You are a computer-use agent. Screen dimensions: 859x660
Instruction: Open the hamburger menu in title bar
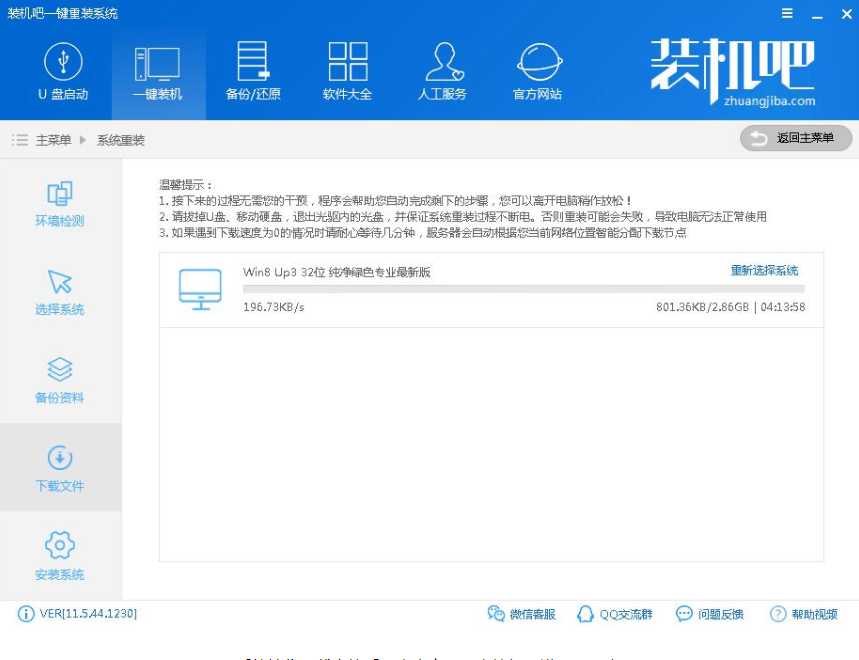(787, 13)
